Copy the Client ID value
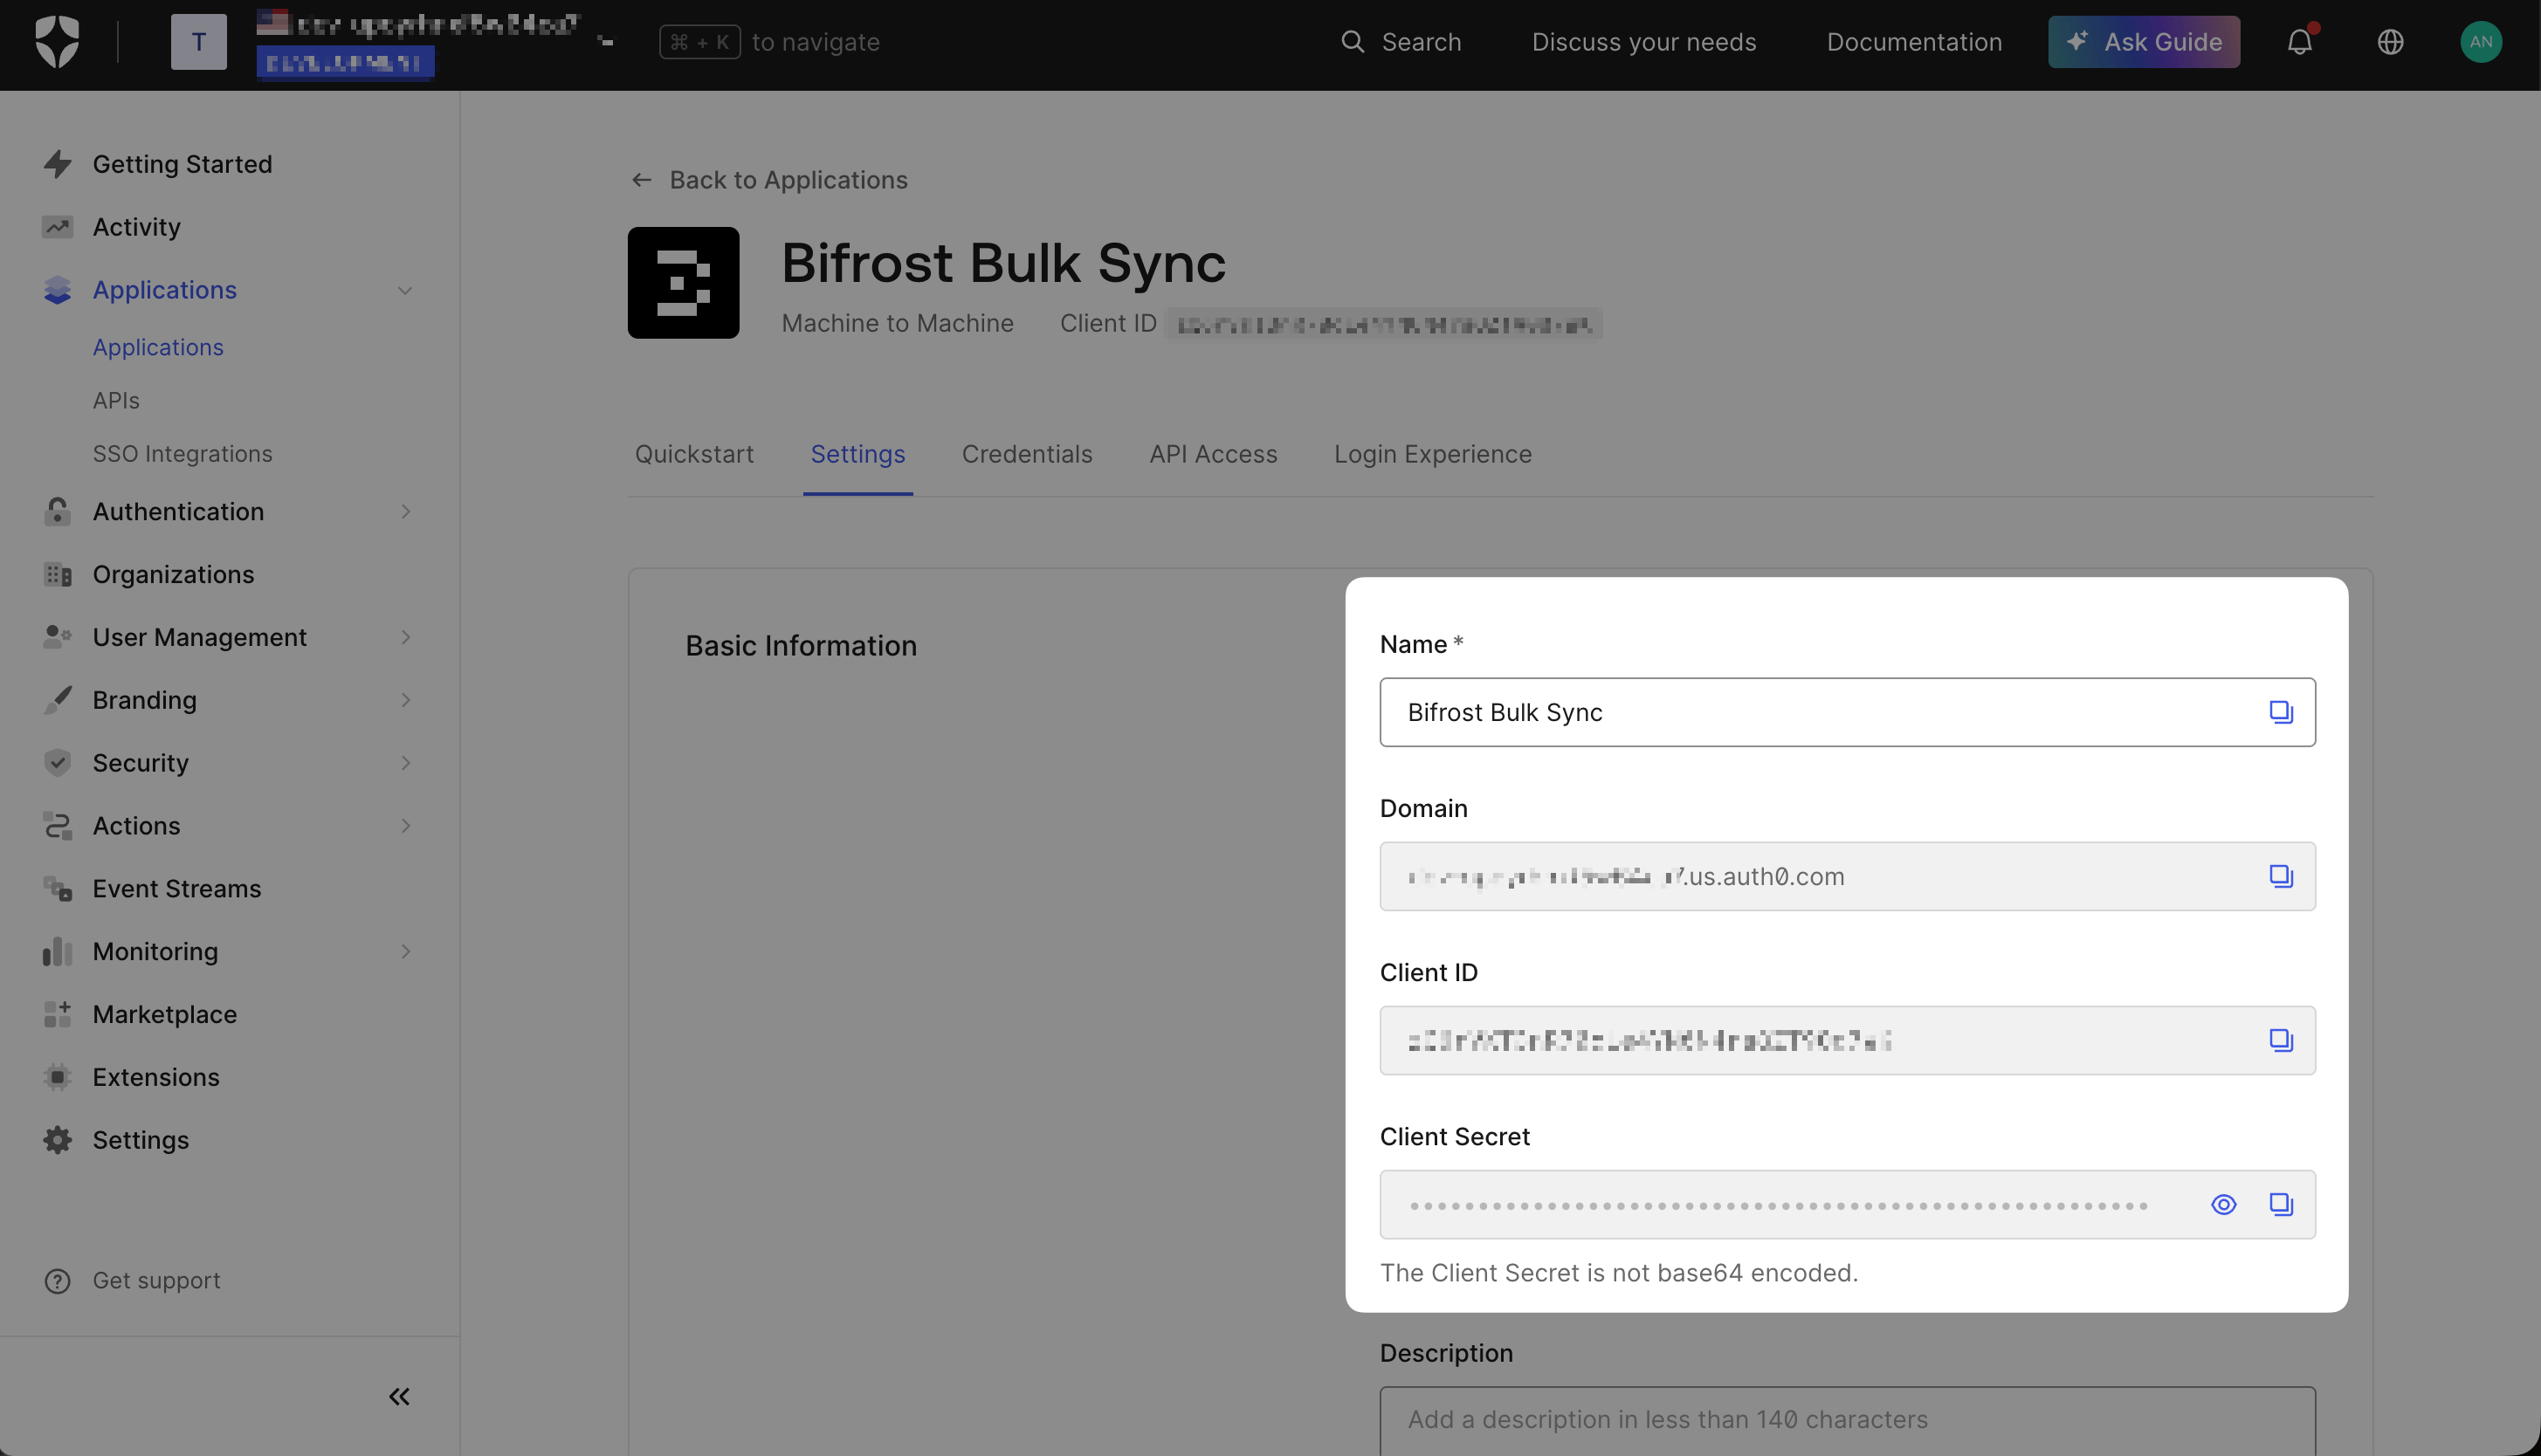This screenshot has height=1456, width=2541. click(2280, 1040)
